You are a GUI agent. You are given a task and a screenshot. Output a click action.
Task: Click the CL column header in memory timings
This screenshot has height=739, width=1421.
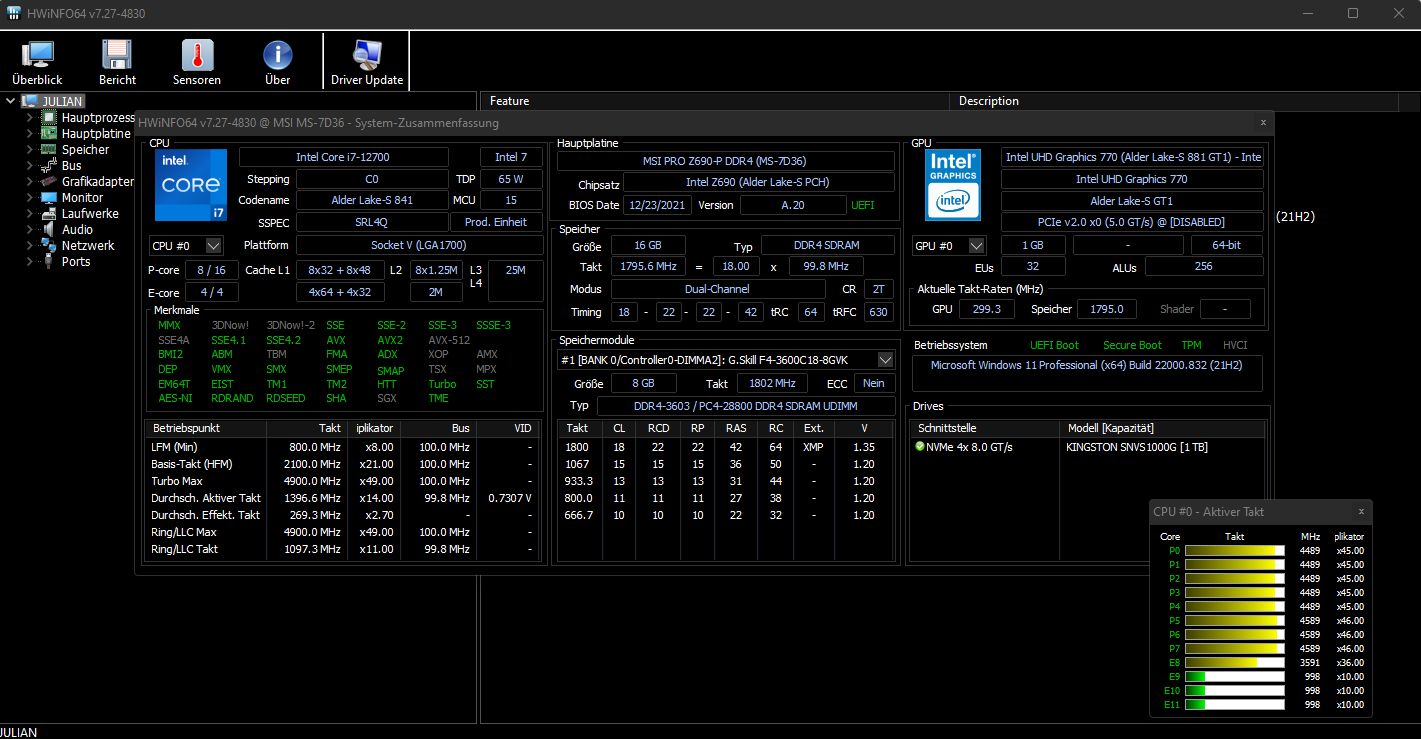[x=619, y=427]
